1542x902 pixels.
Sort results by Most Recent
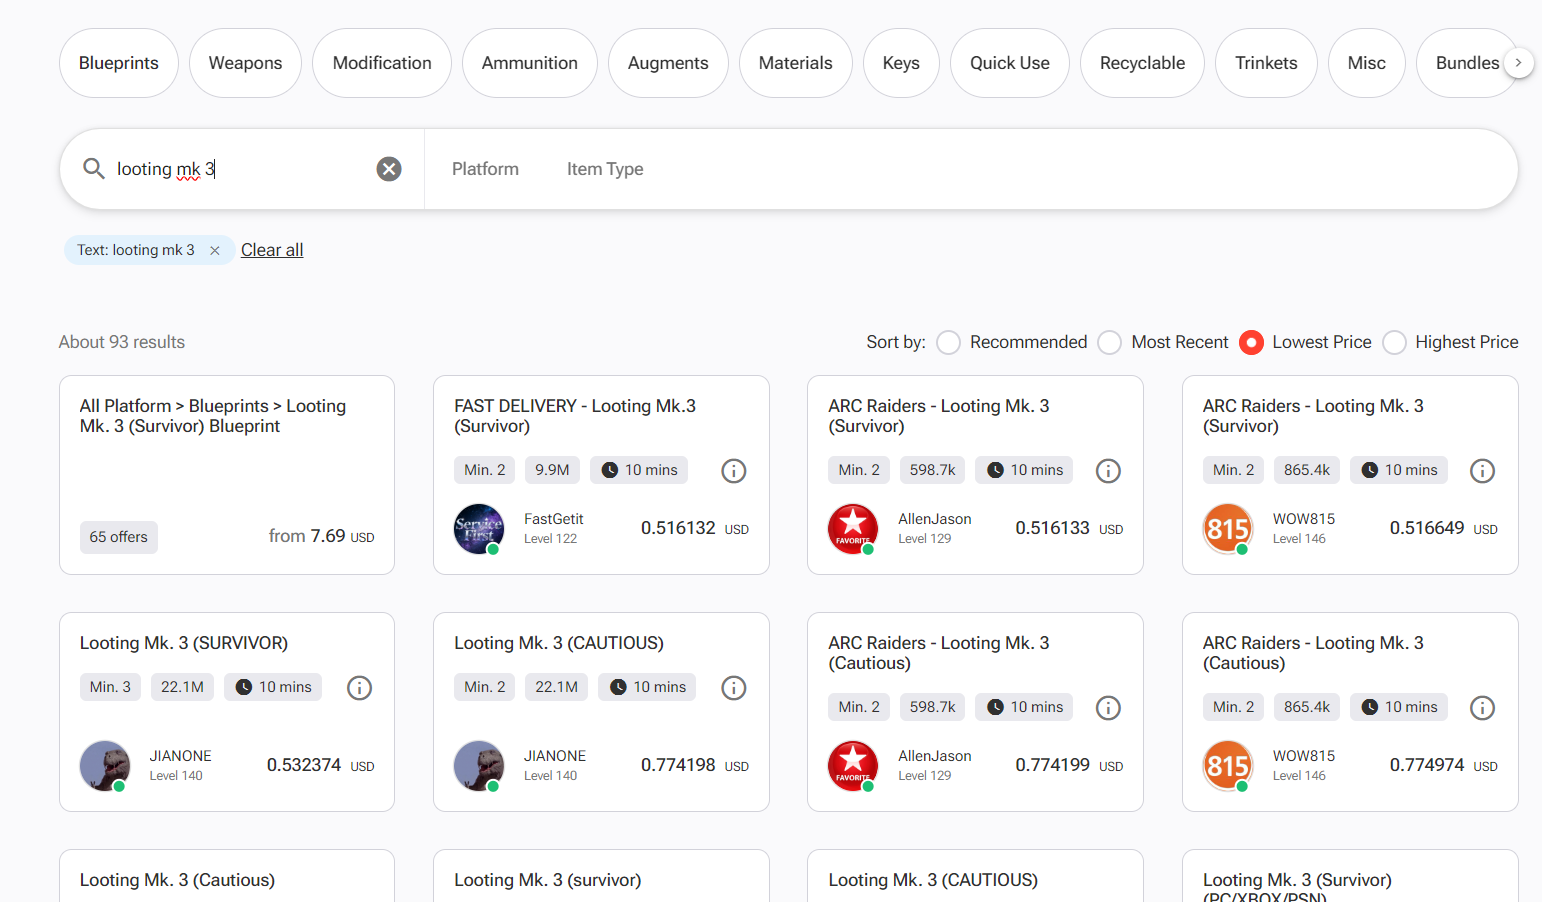click(1110, 343)
